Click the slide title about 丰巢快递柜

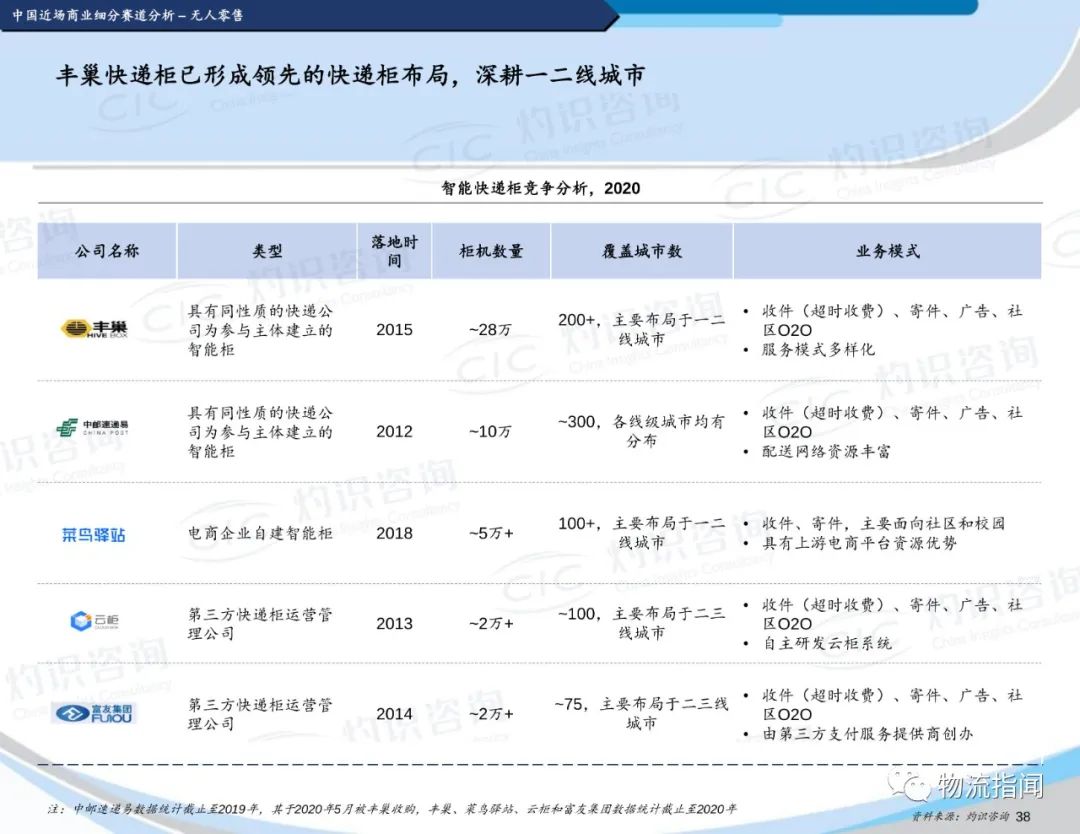pyautogui.click(x=350, y=76)
